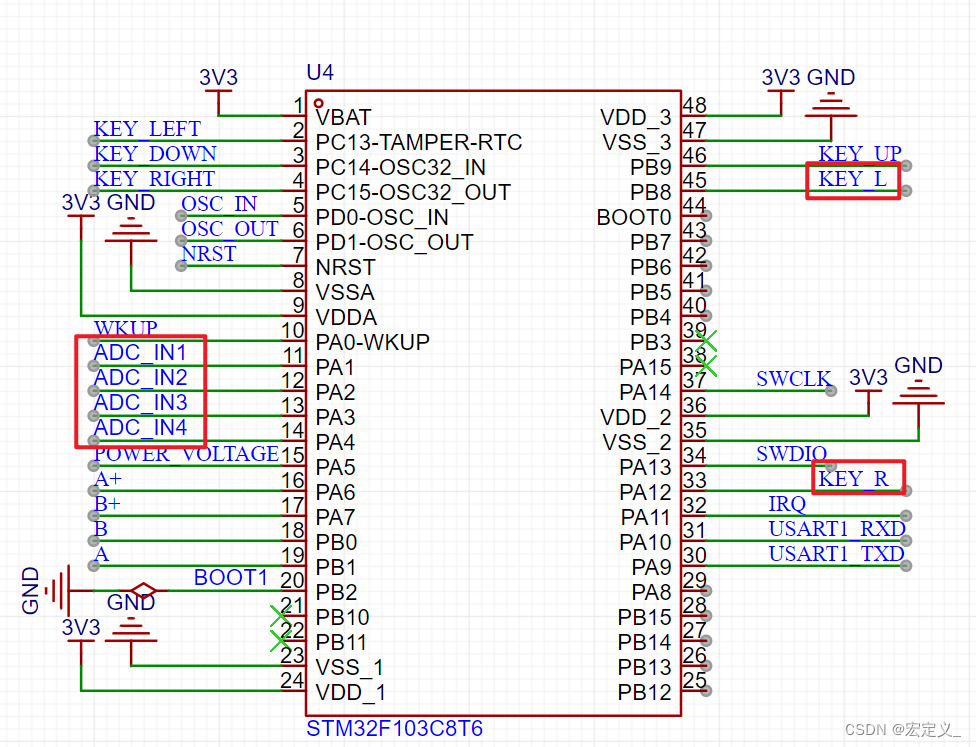Select the PC13-TAMPER-RTC pin name
The width and height of the screenshot is (976, 747).
click(x=418, y=143)
